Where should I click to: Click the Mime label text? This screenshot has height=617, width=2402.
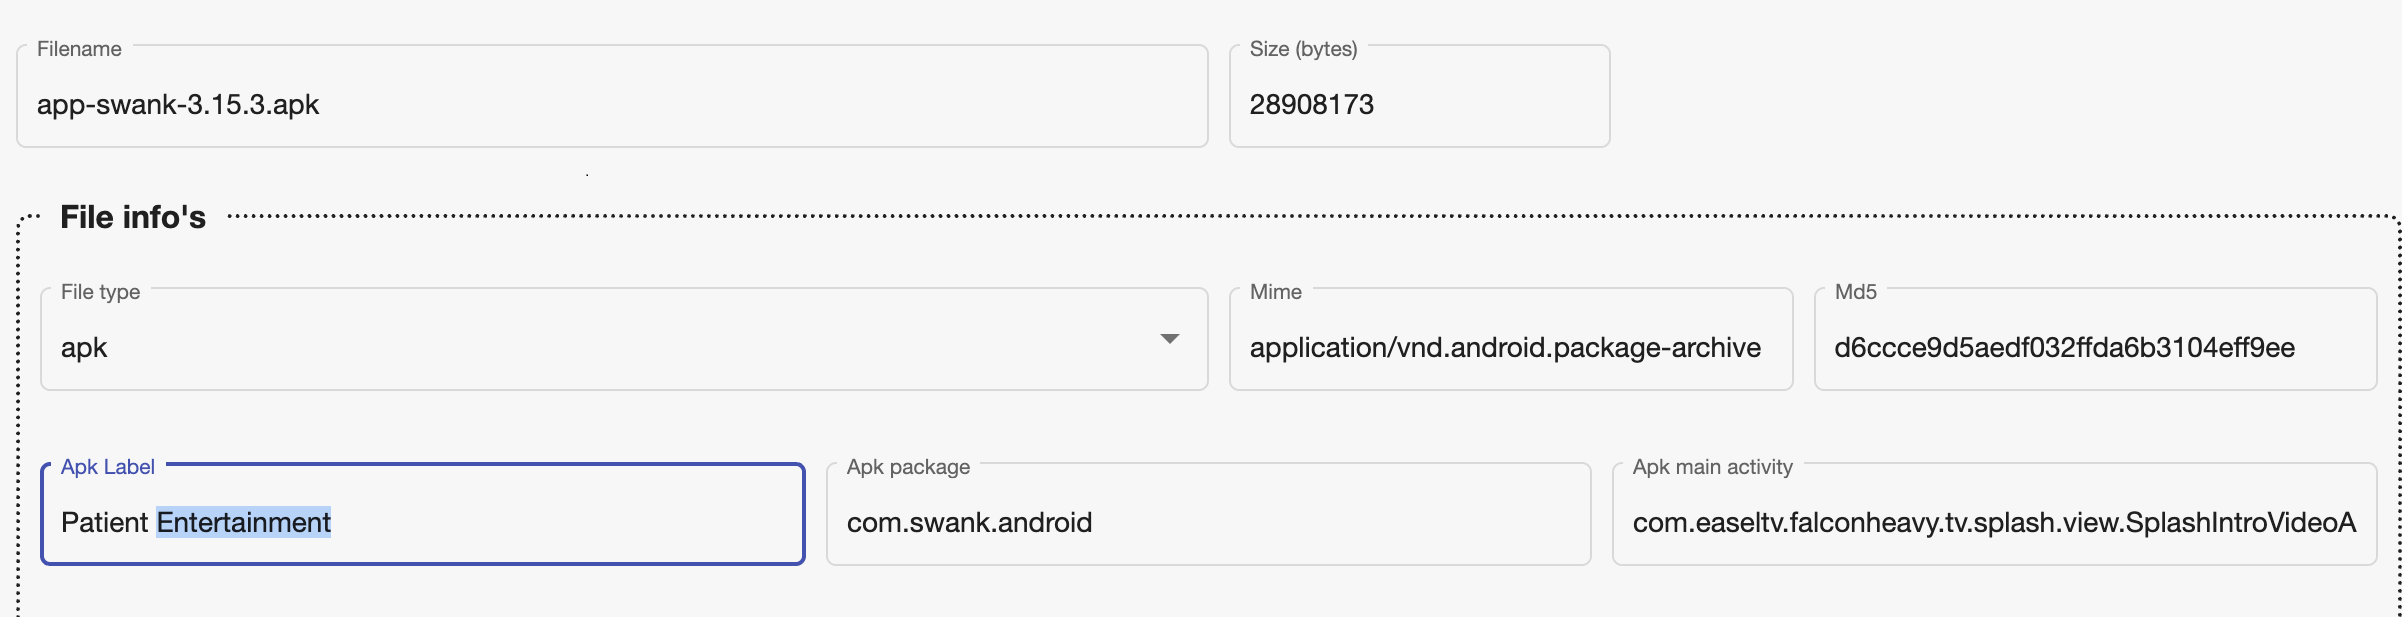[x=1275, y=292]
